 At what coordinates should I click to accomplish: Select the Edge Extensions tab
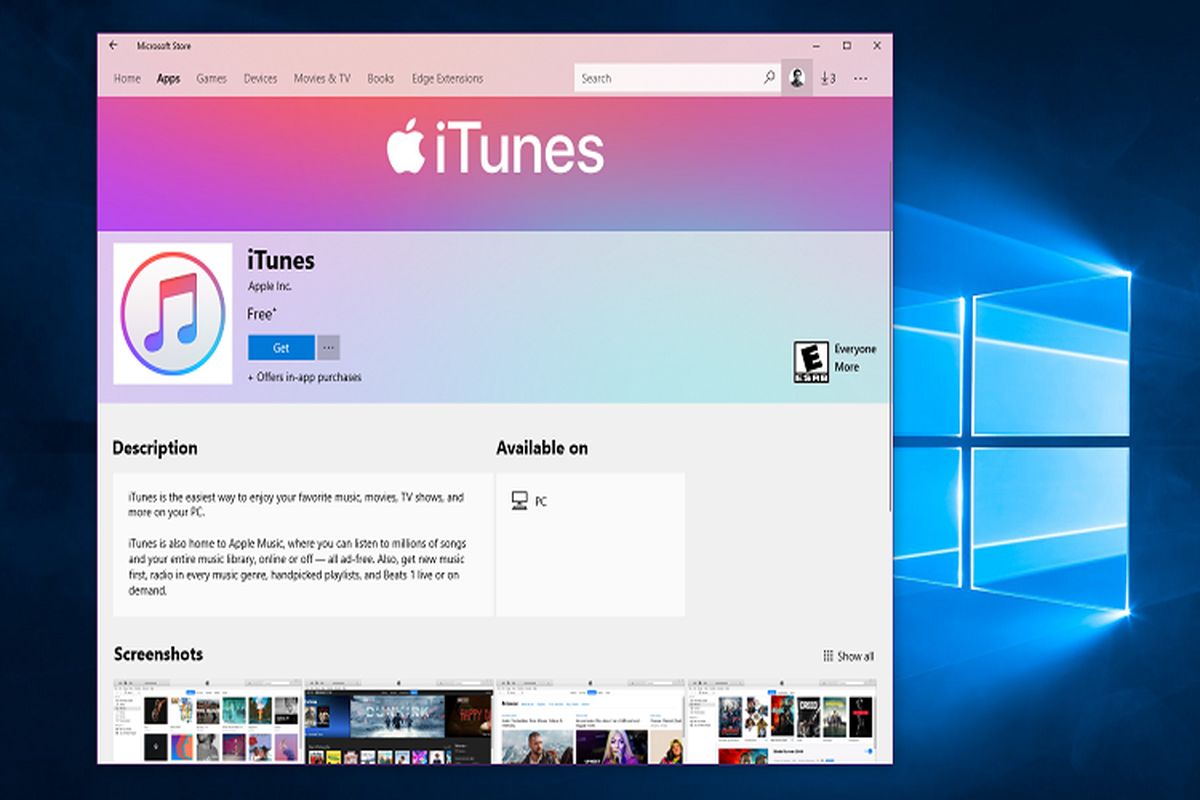[447, 78]
